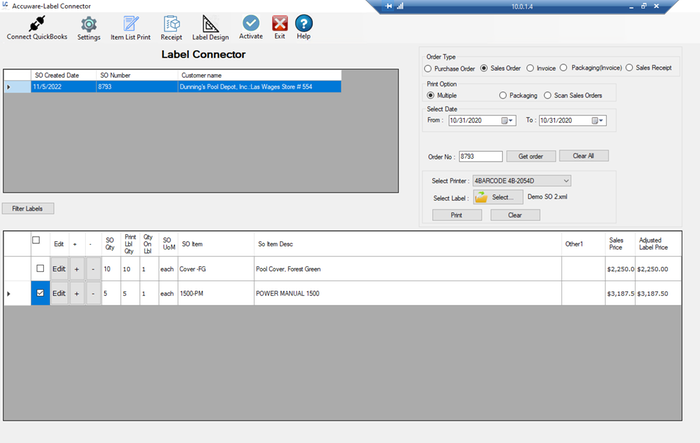Open the To date picker dropdown
Image resolution: width=700 pixels, height=443 pixels.
[598, 121]
